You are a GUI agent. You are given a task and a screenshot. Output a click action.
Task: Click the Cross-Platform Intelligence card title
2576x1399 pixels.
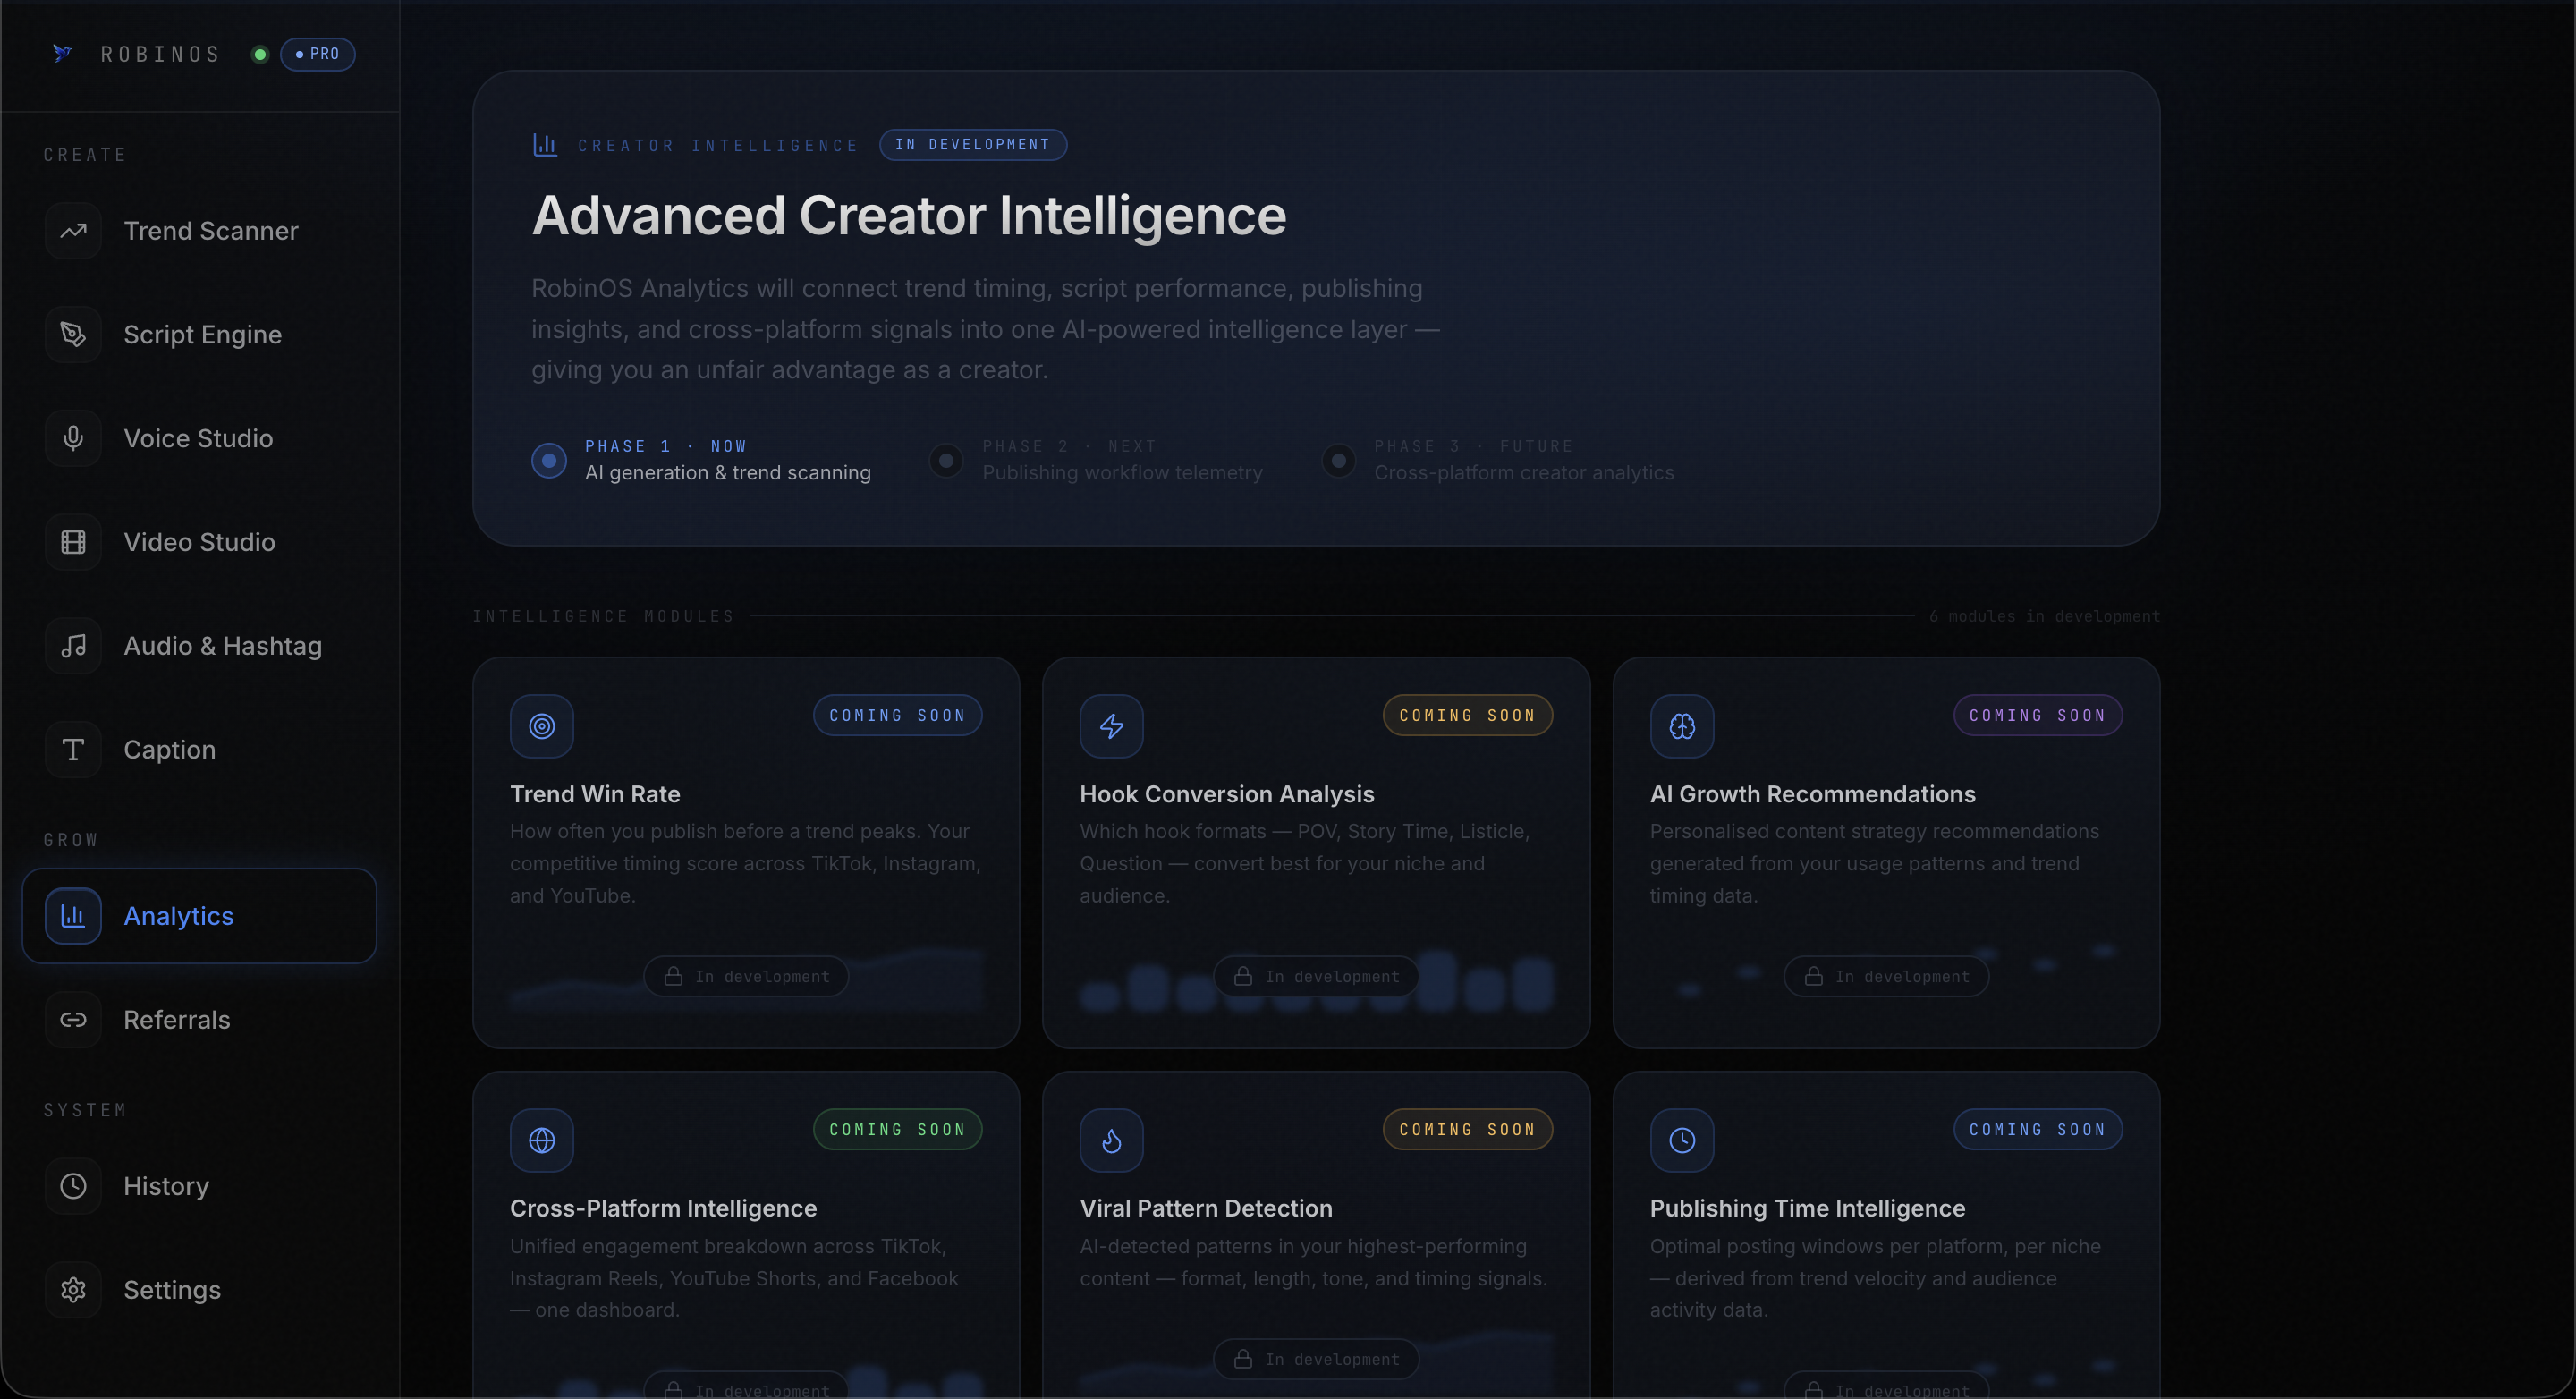(x=663, y=1208)
